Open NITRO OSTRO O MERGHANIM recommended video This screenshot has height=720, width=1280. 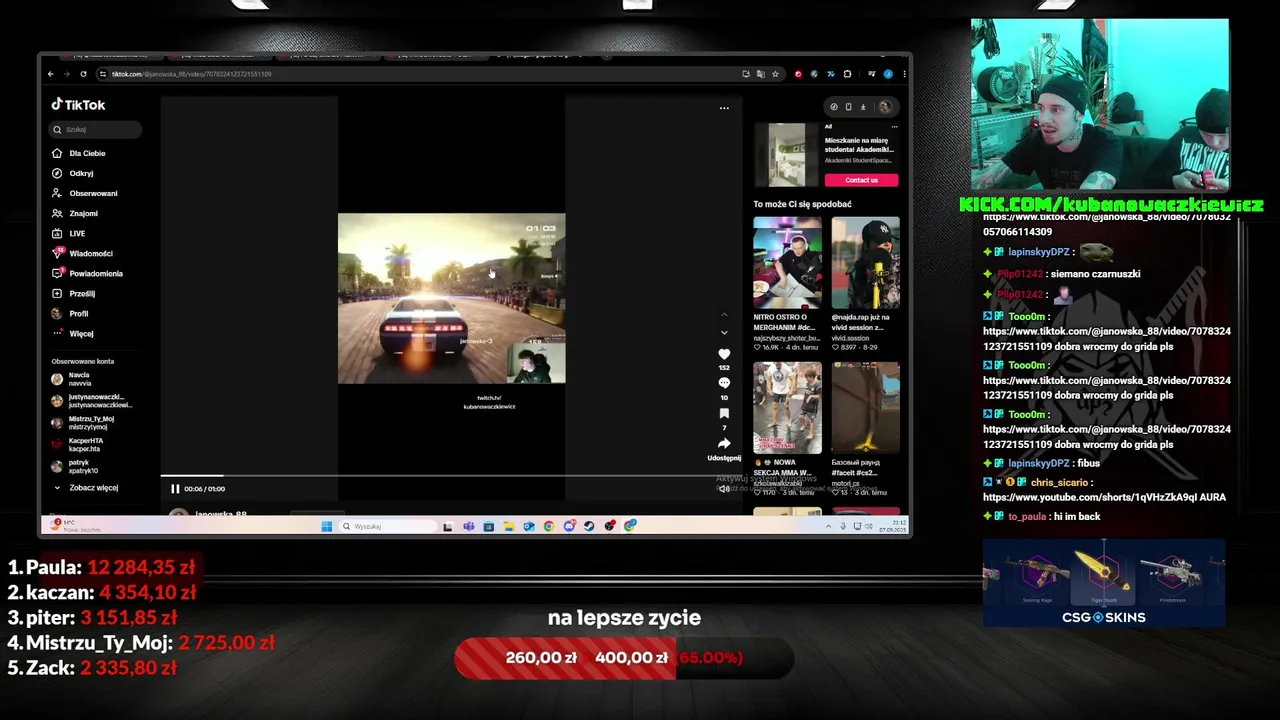pos(787,263)
